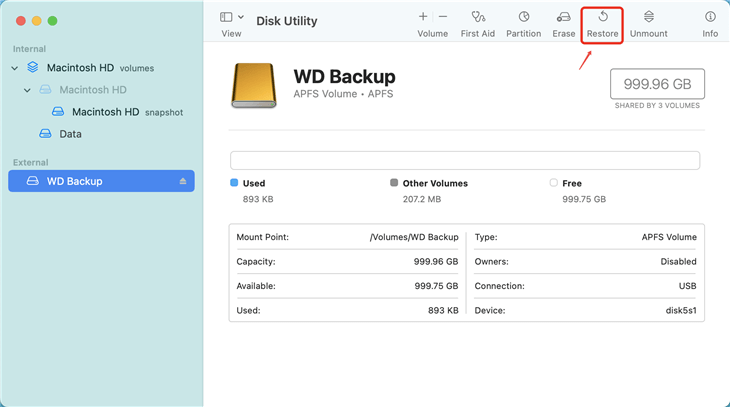Viewport: 730px width, 407px height.
Task: Expand the View dropdown chevron
Action: (241, 17)
